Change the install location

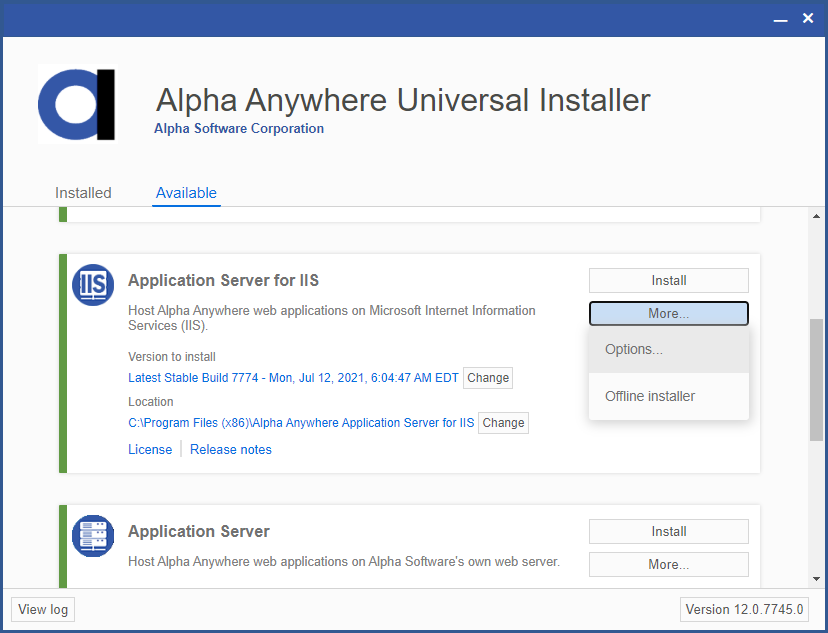pyautogui.click(x=503, y=423)
